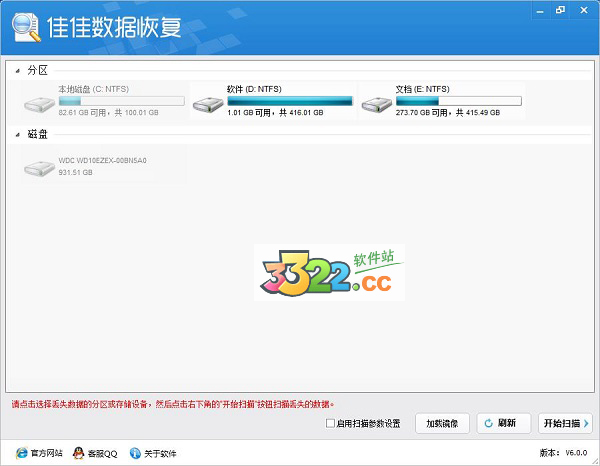Enable 启用扫描参数设置 checkbox

(330, 423)
